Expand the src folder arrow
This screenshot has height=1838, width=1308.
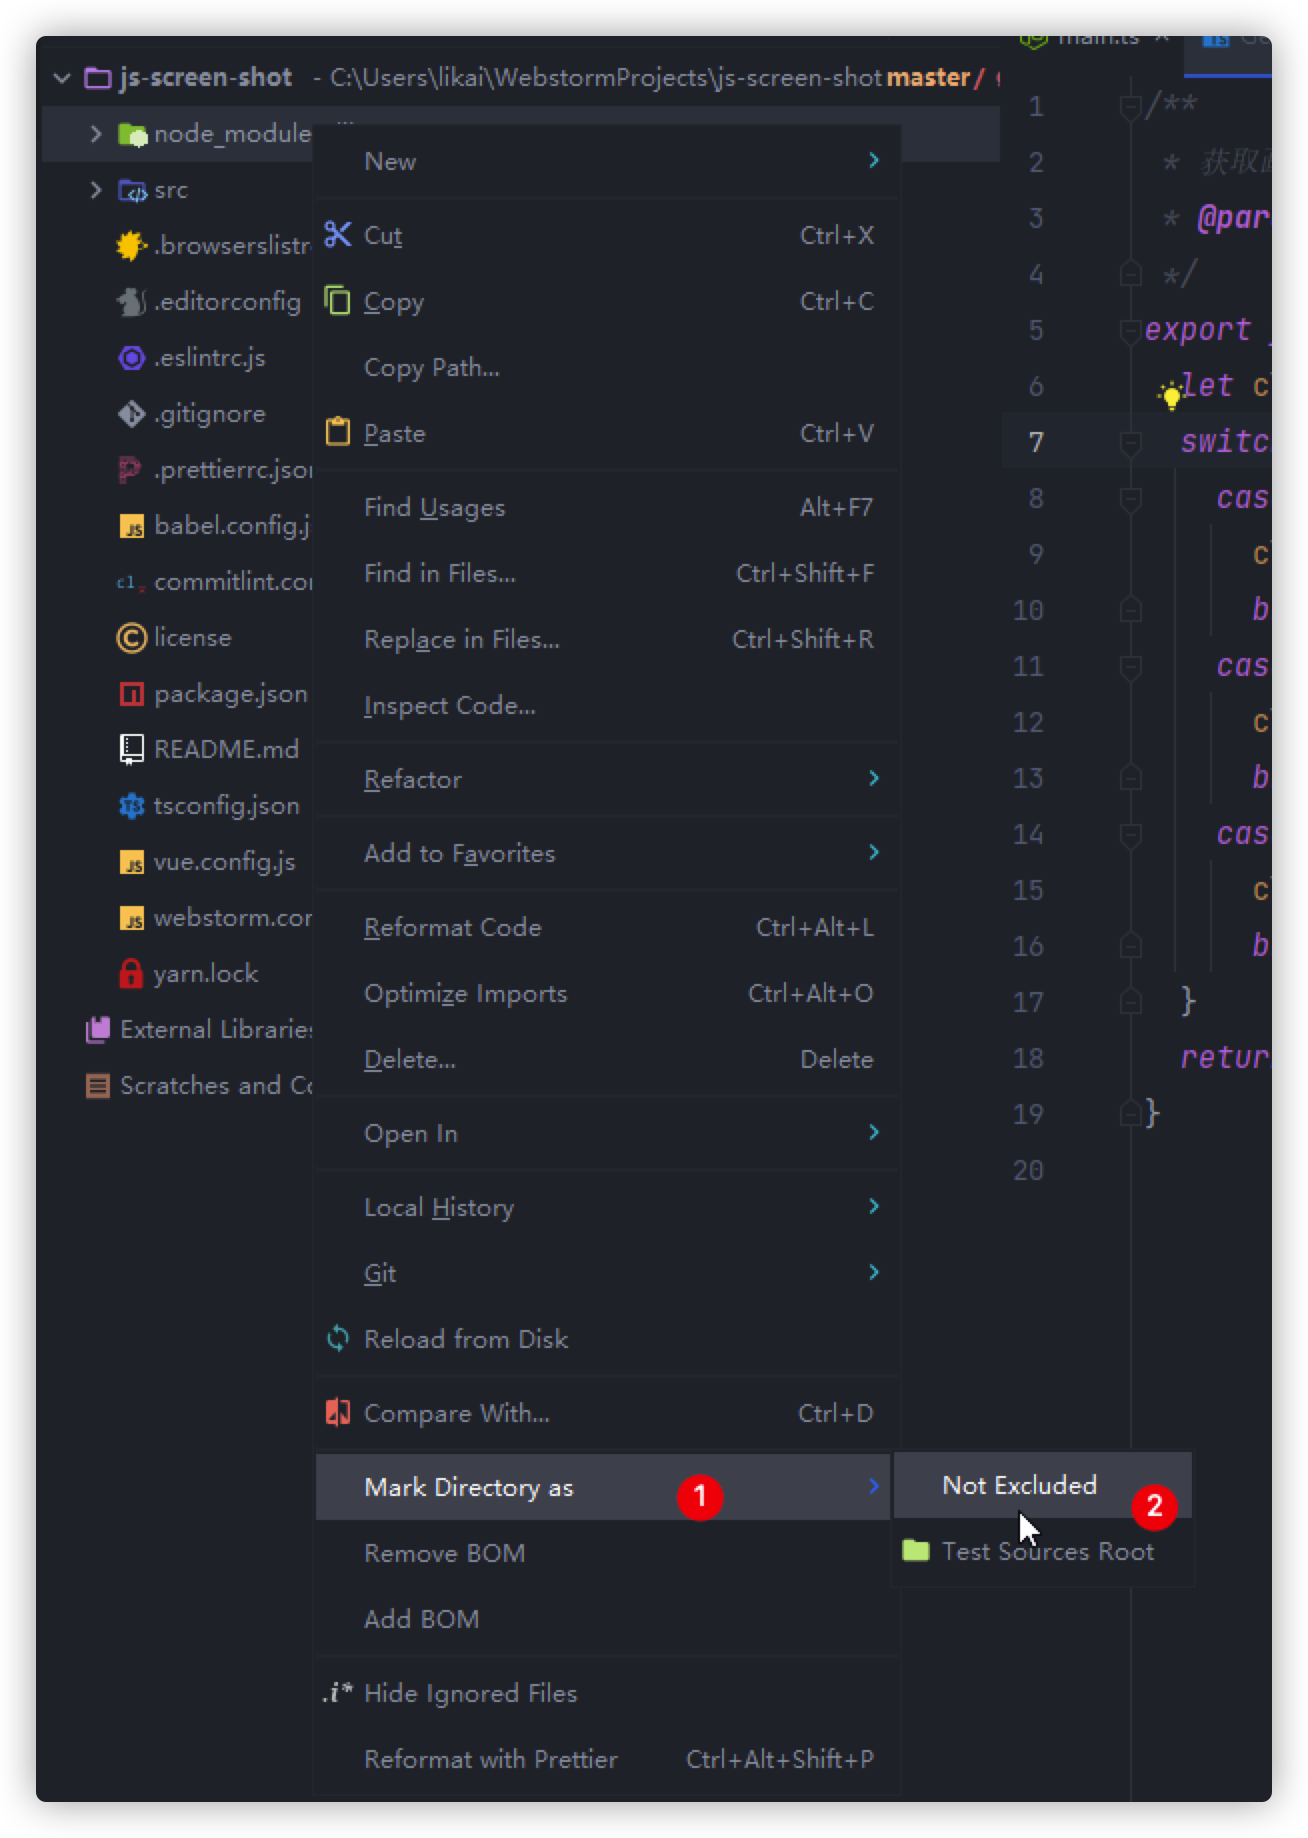[x=96, y=189]
